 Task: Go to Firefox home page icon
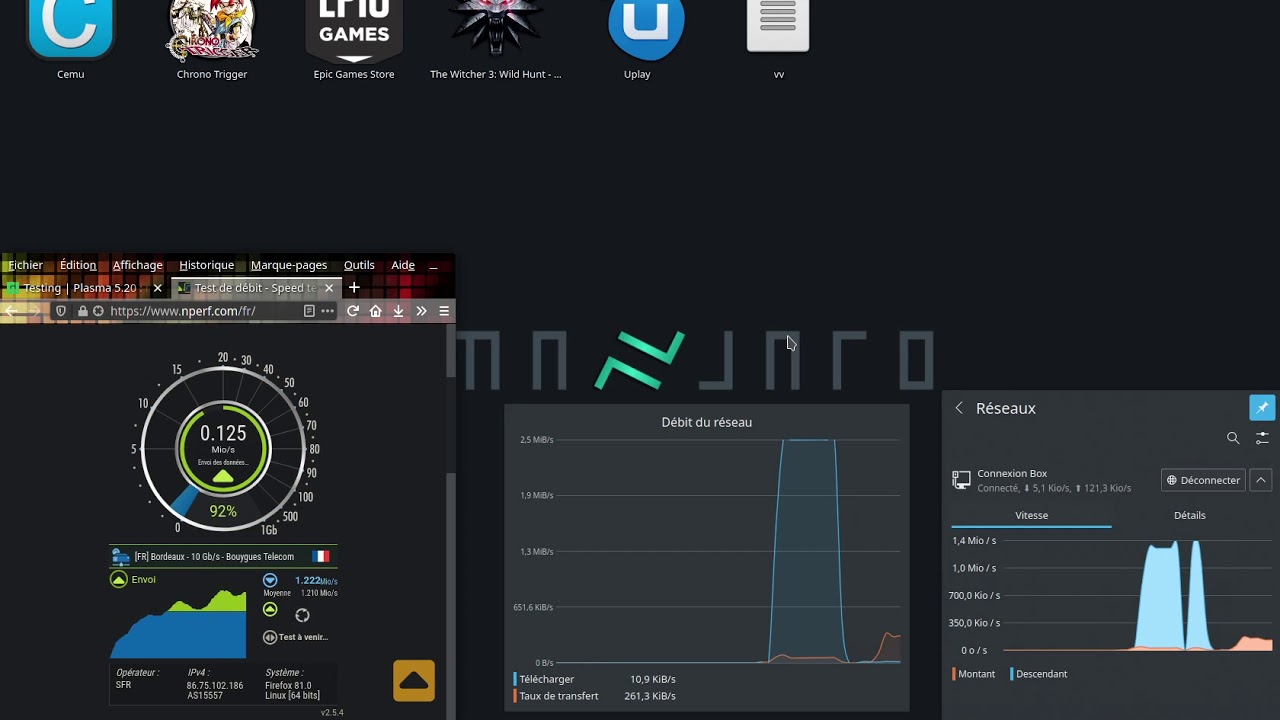[x=376, y=311]
